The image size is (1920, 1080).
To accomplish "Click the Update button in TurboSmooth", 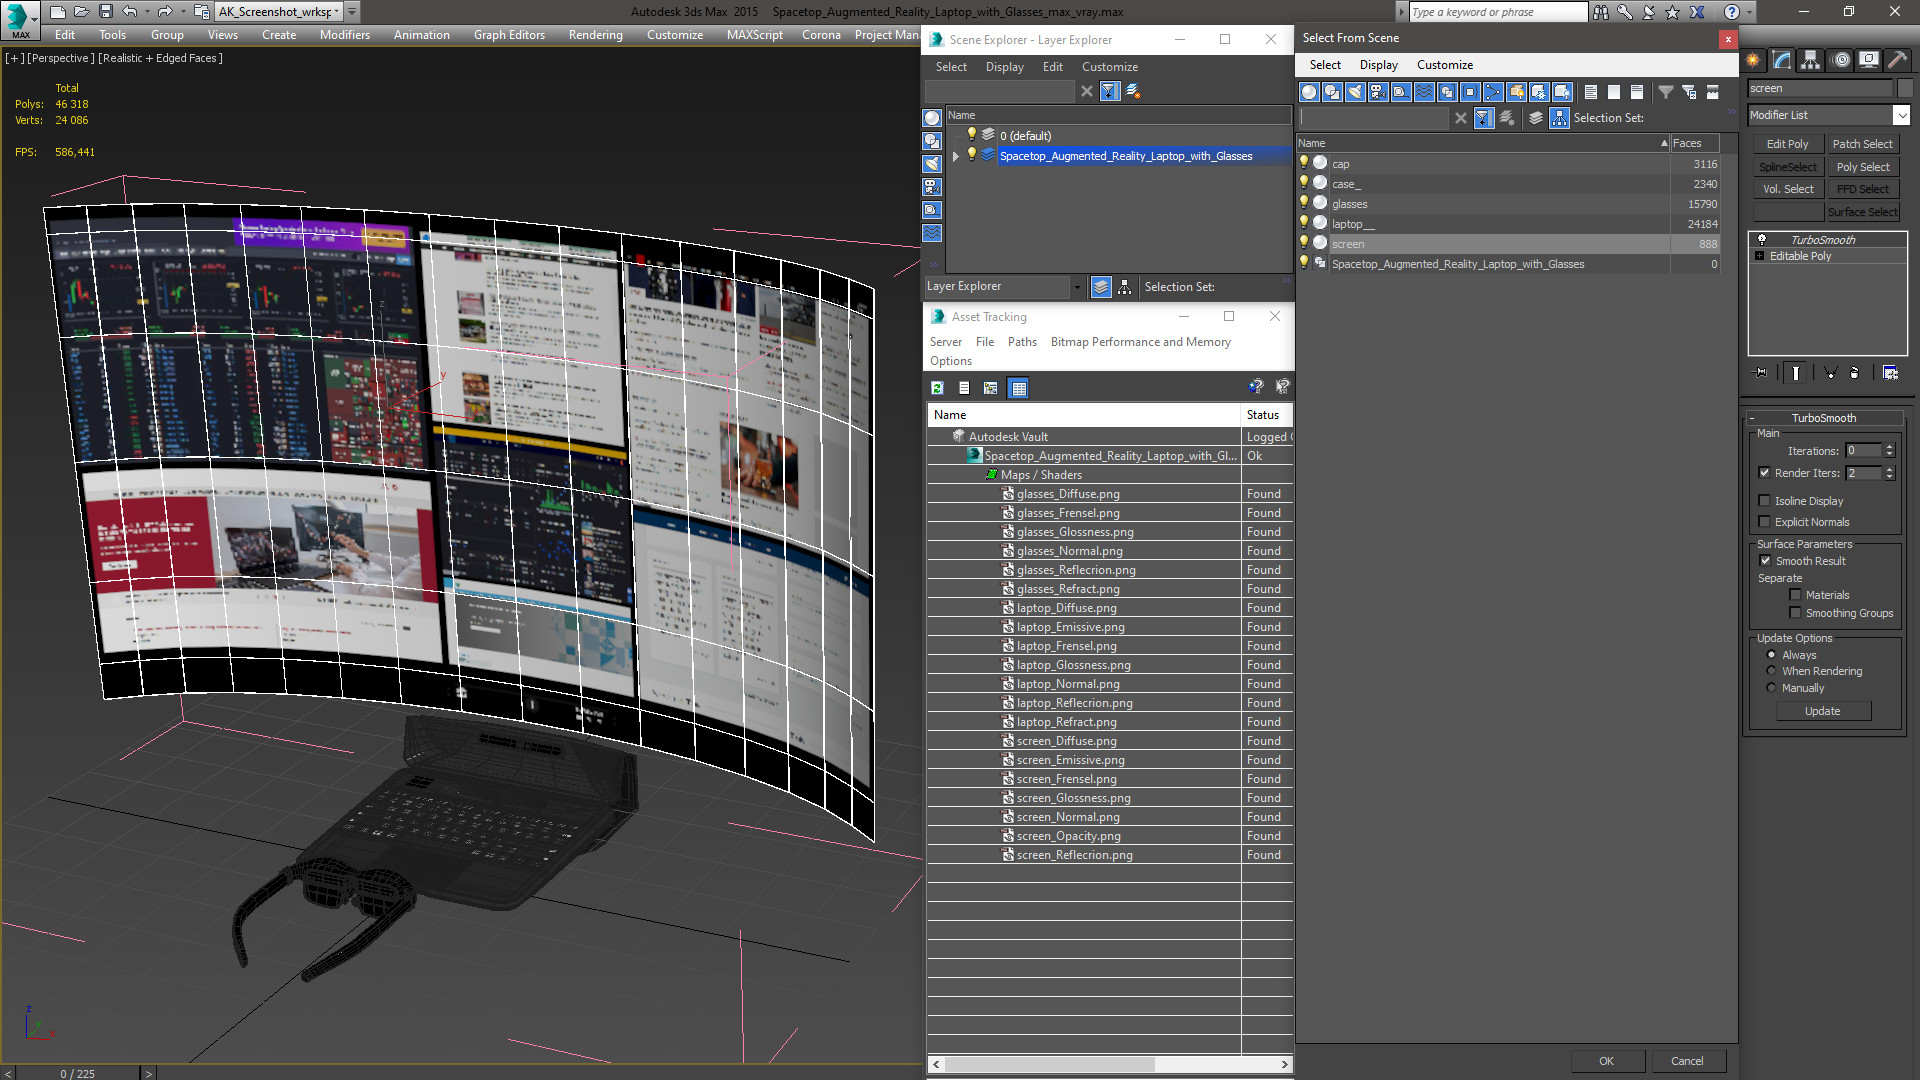I will 1822,711.
